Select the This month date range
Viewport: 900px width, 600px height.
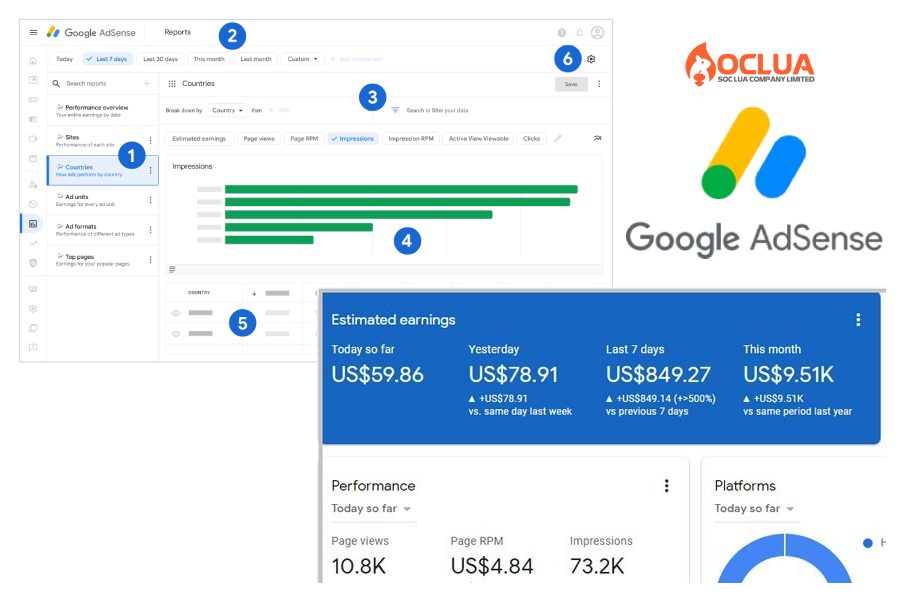click(209, 59)
